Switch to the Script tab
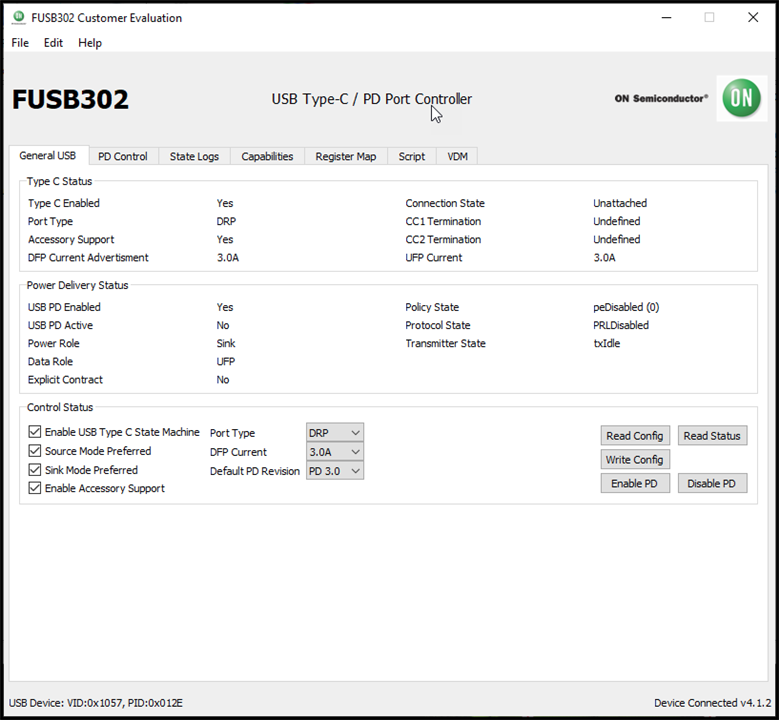The height and width of the screenshot is (720, 779). [411, 156]
